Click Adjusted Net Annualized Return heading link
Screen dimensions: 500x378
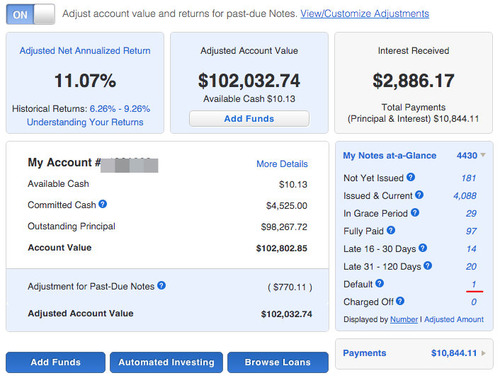(x=85, y=51)
